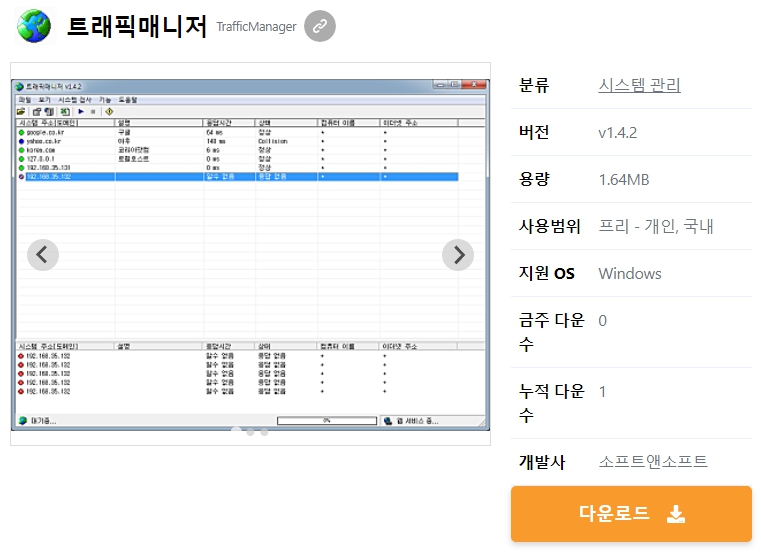Select the second carousel indicator dot
The image size is (761, 552).
click(x=250, y=432)
